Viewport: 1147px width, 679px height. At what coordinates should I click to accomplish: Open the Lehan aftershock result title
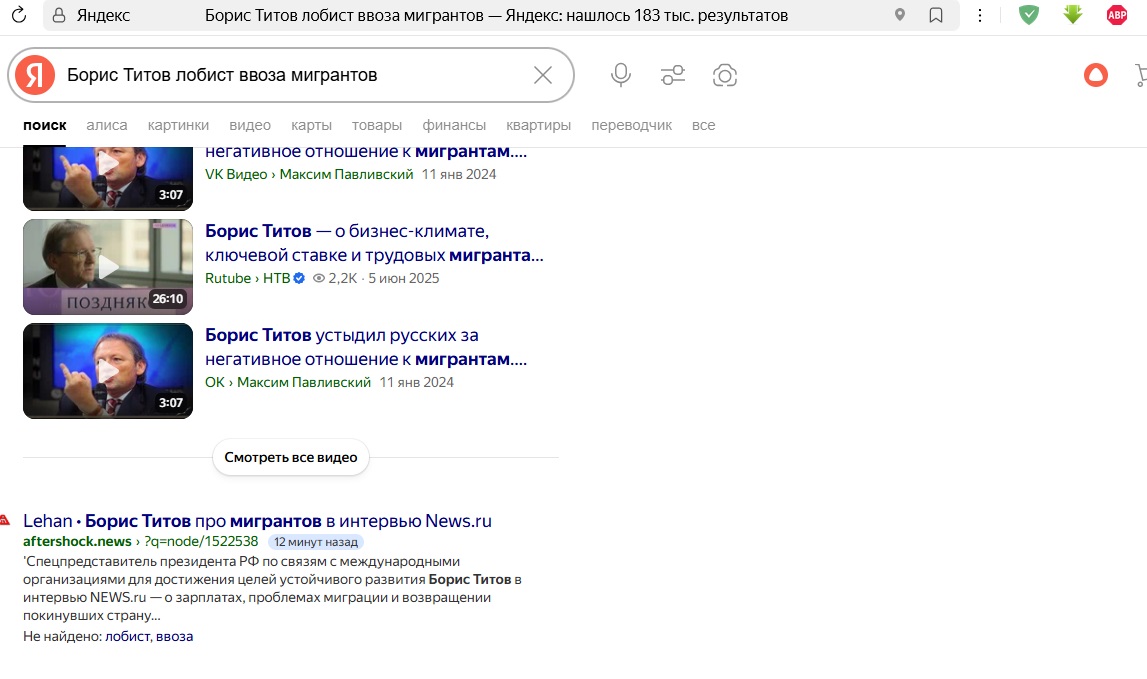pos(257,521)
